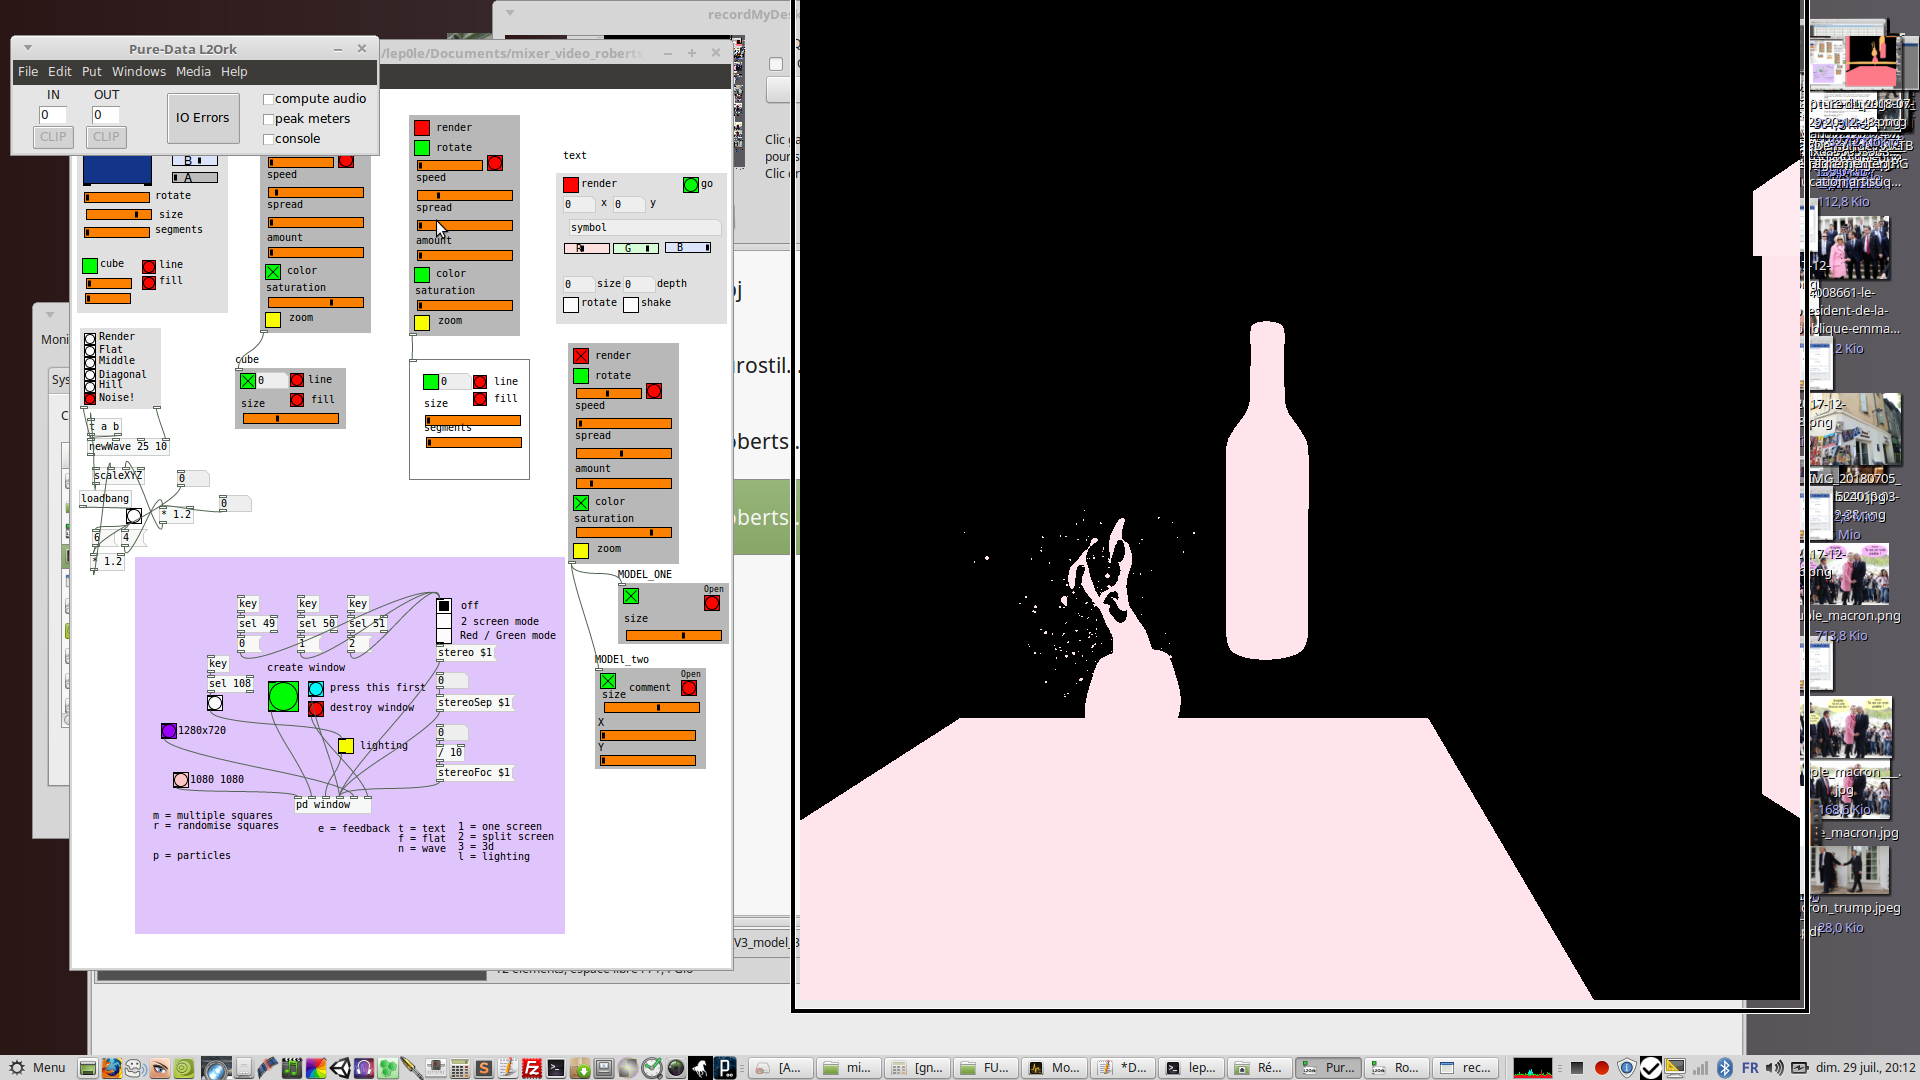Launch FileZilla from the panel
Viewport: 1920px width, 1080px height.
click(x=531, y=1068)
